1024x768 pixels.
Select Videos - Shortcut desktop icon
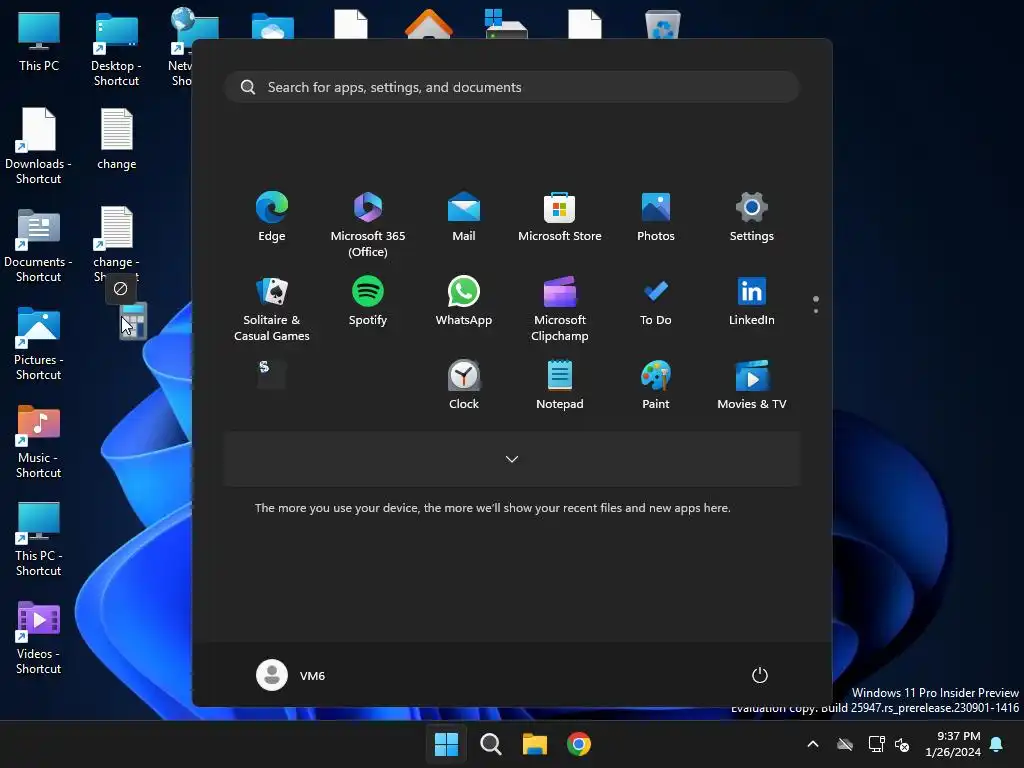[x=39, y=637]
